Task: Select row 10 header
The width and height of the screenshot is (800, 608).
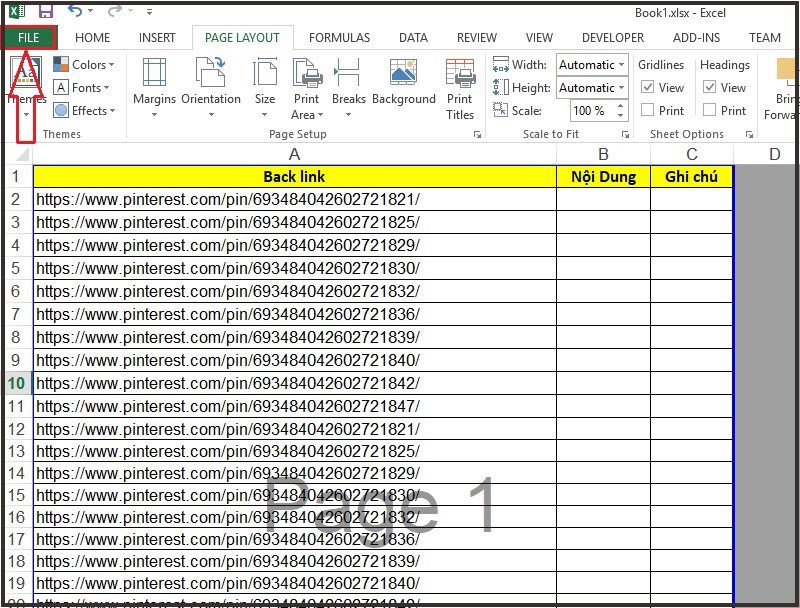Action: [16, 383]
